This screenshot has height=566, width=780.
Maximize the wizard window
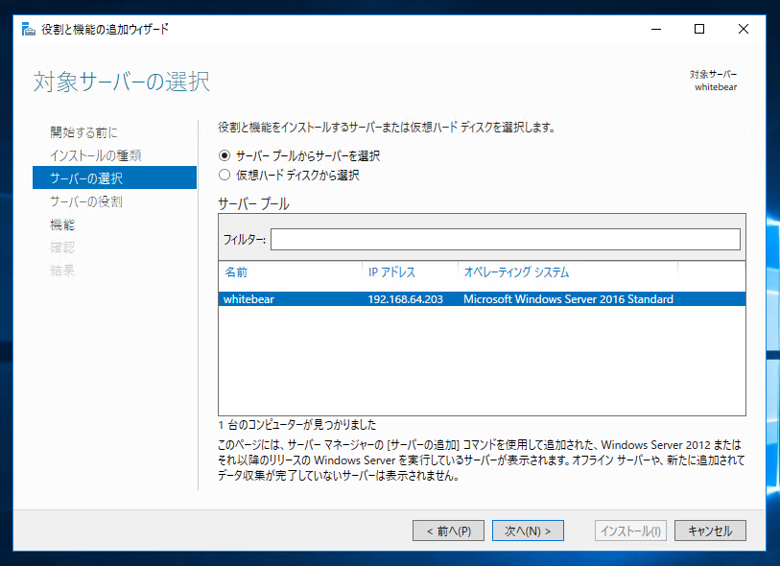[x=699, y=29]
